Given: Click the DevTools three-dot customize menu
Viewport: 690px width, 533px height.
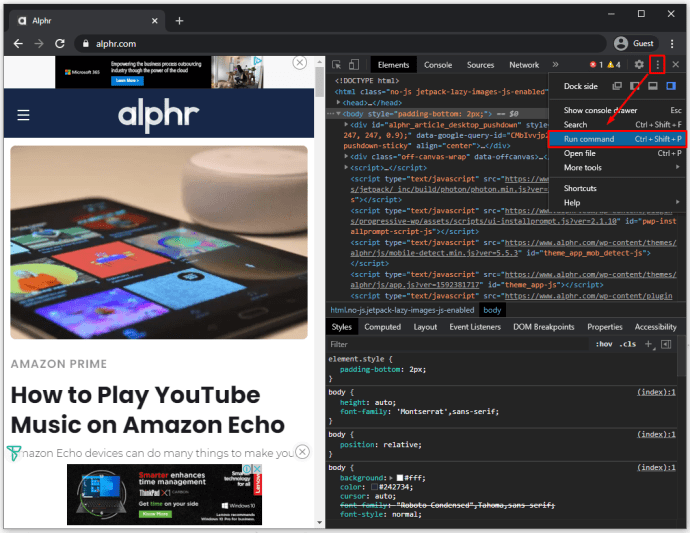Looking at the screenshot, I should tap(657, 65).
